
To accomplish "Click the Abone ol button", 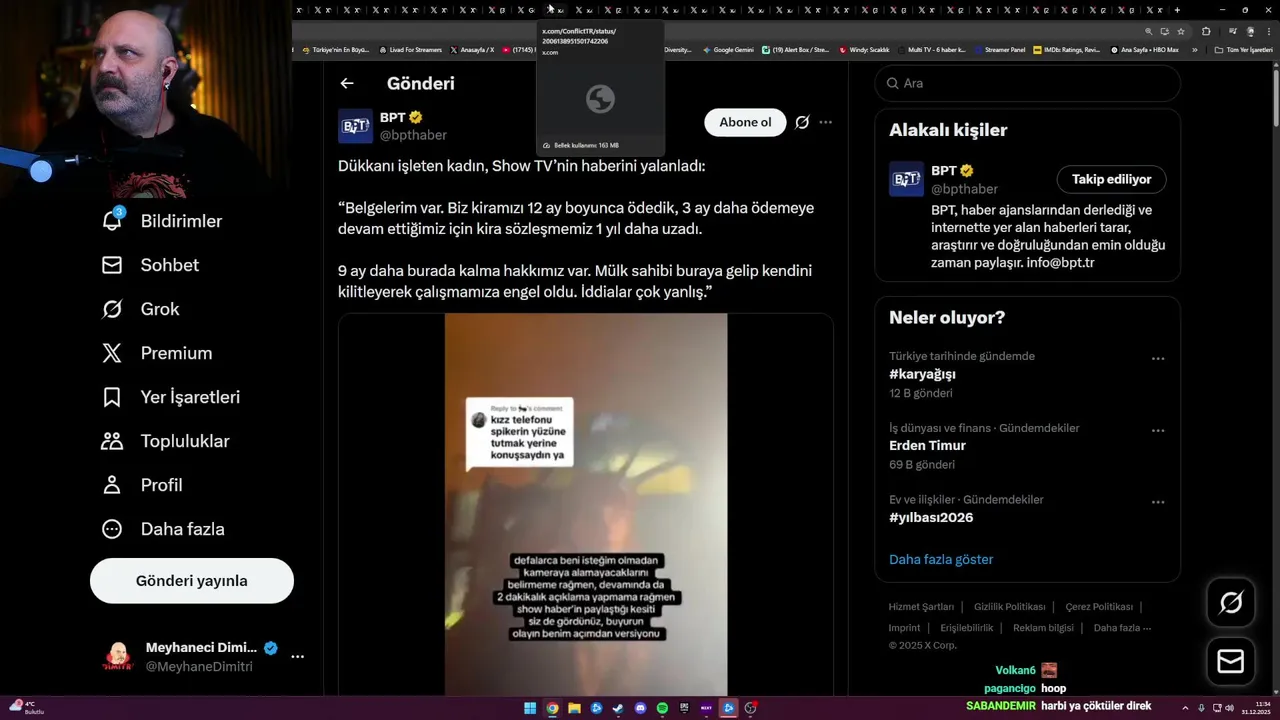I will coord(745,122).
